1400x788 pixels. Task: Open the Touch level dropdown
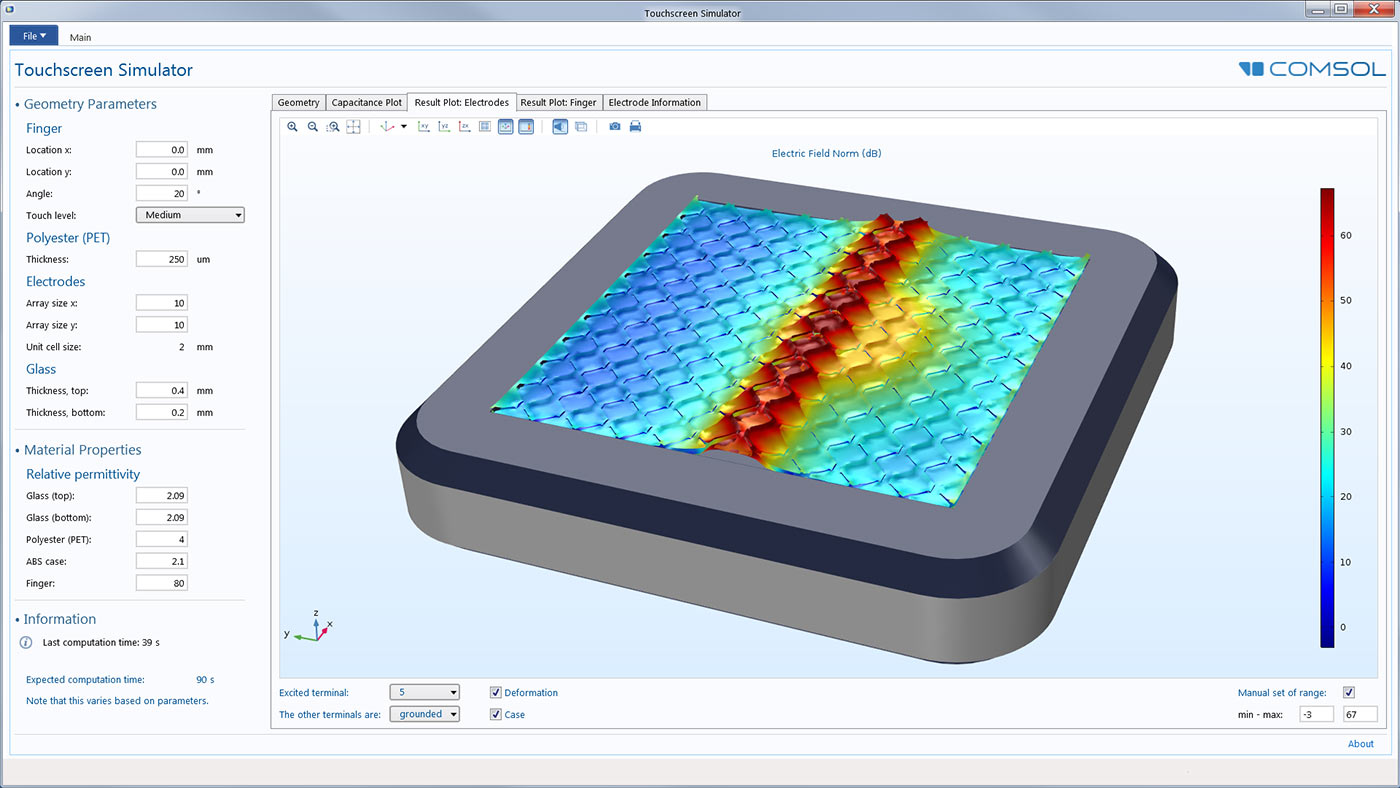point(190,215)
